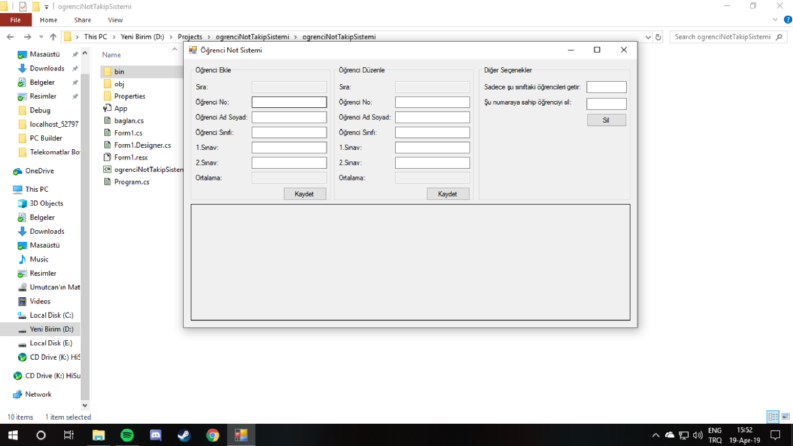Sort files by the Name column
Screen dimensions: 793x446
pos(111,55)
